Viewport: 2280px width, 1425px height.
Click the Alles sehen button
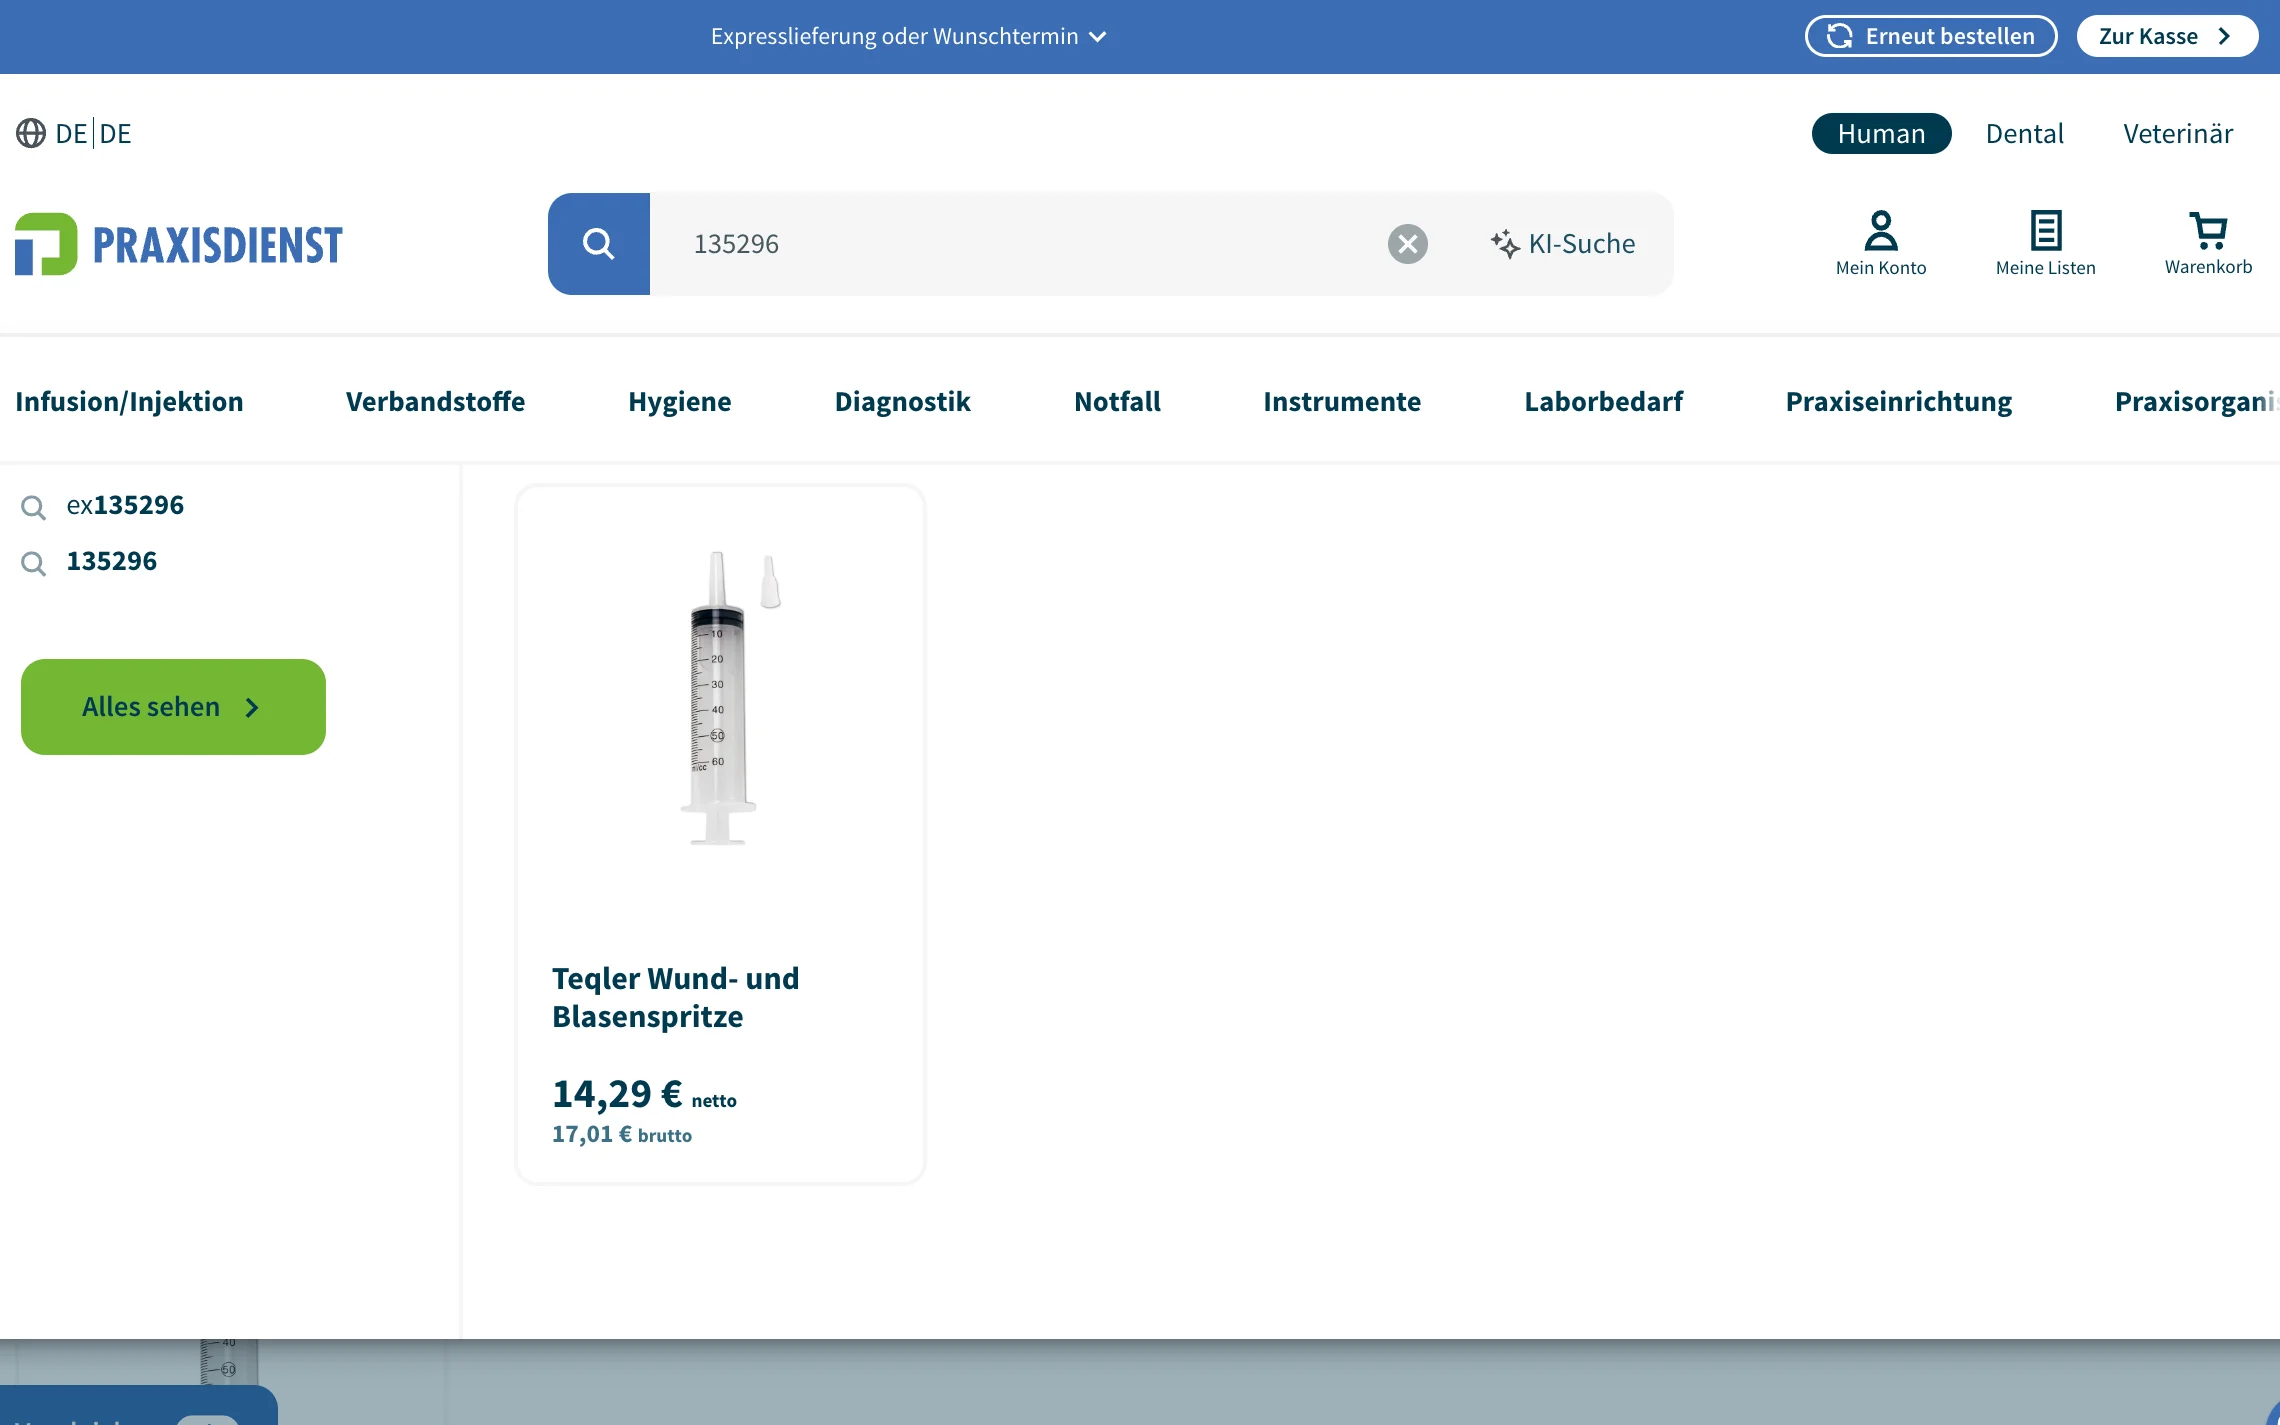(x=173, y=707)
